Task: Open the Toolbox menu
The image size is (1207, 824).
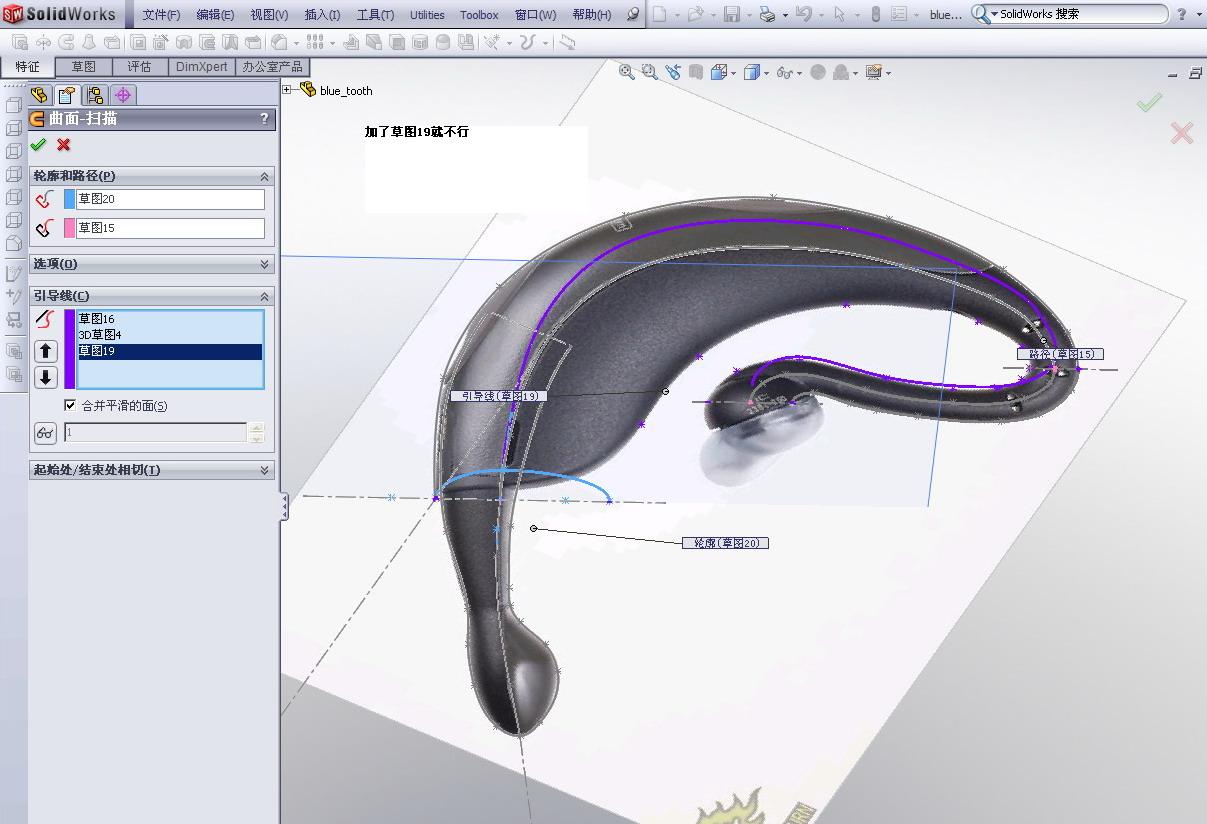Action: 479,15
